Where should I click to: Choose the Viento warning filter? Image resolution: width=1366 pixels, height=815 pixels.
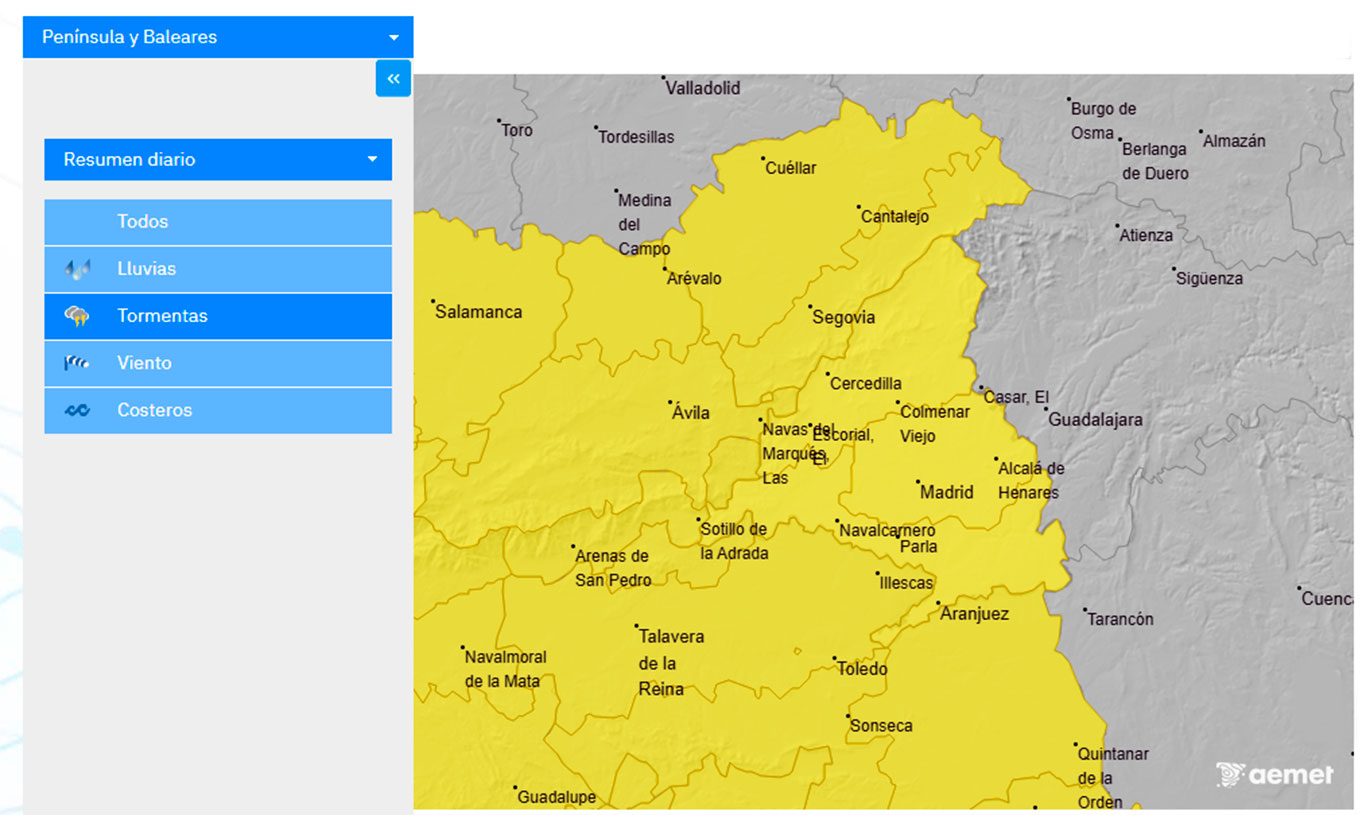pos(218,363)
